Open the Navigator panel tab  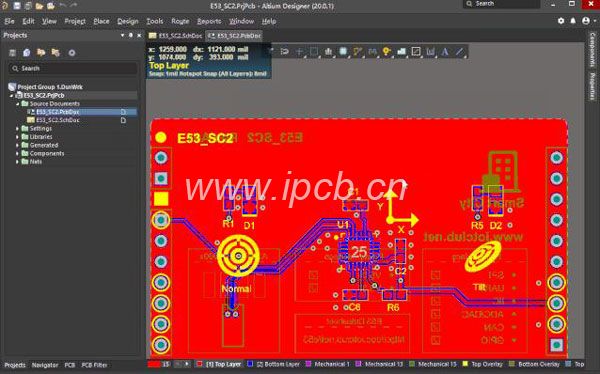pyautogui.click(x=45, y=365)
